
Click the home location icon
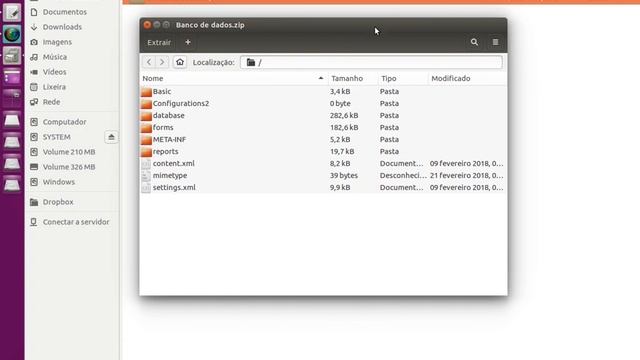[180, 62]
